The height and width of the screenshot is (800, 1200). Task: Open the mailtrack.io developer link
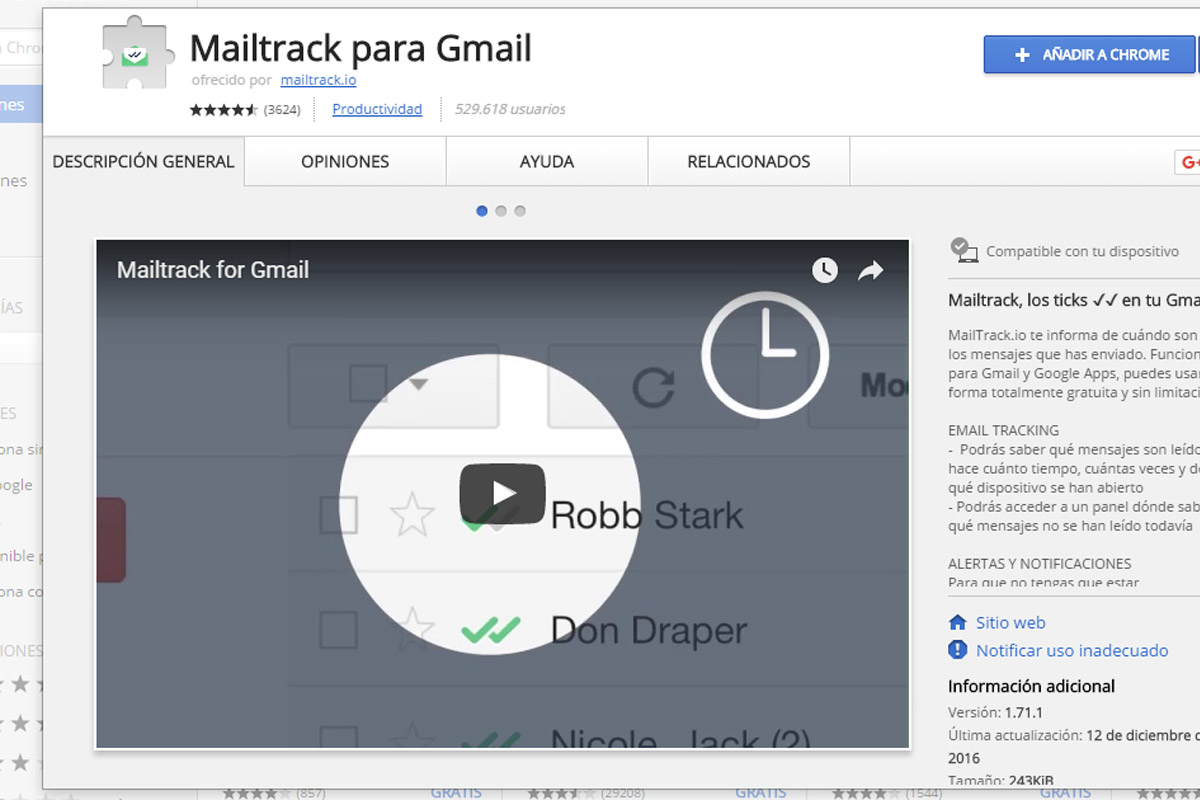(318, 80)
